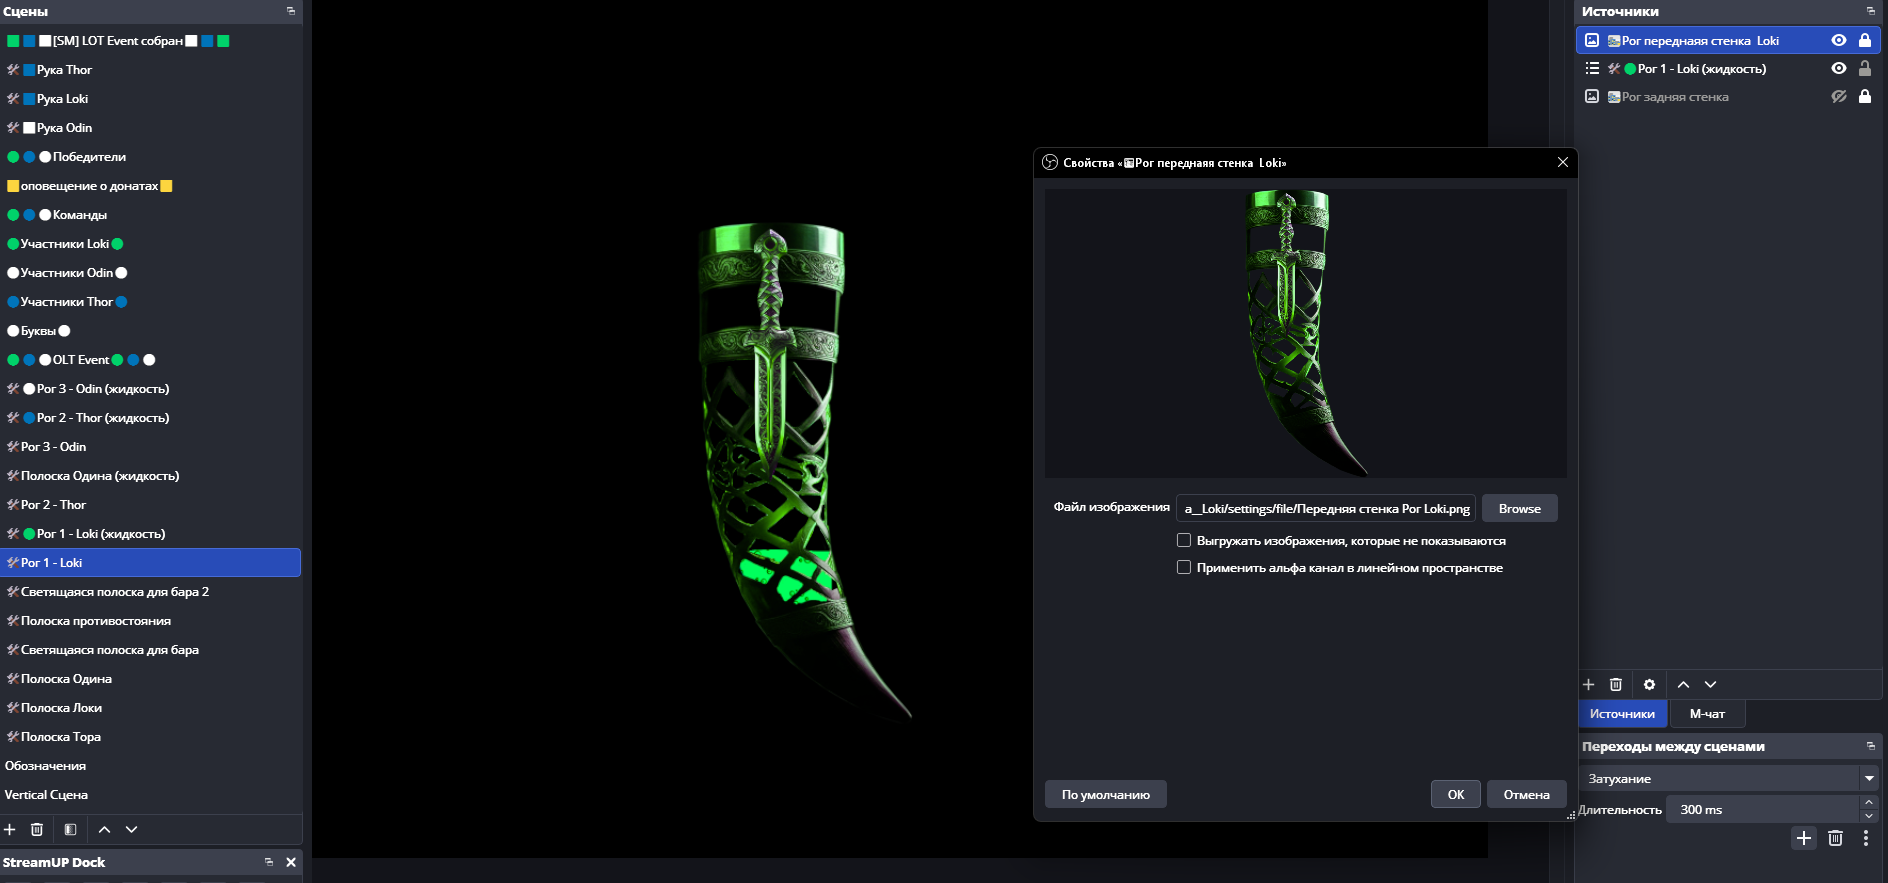The image size is (1888, 883).
Task: Move selected source down in Источники toolbar
Action: point(1710,685)
